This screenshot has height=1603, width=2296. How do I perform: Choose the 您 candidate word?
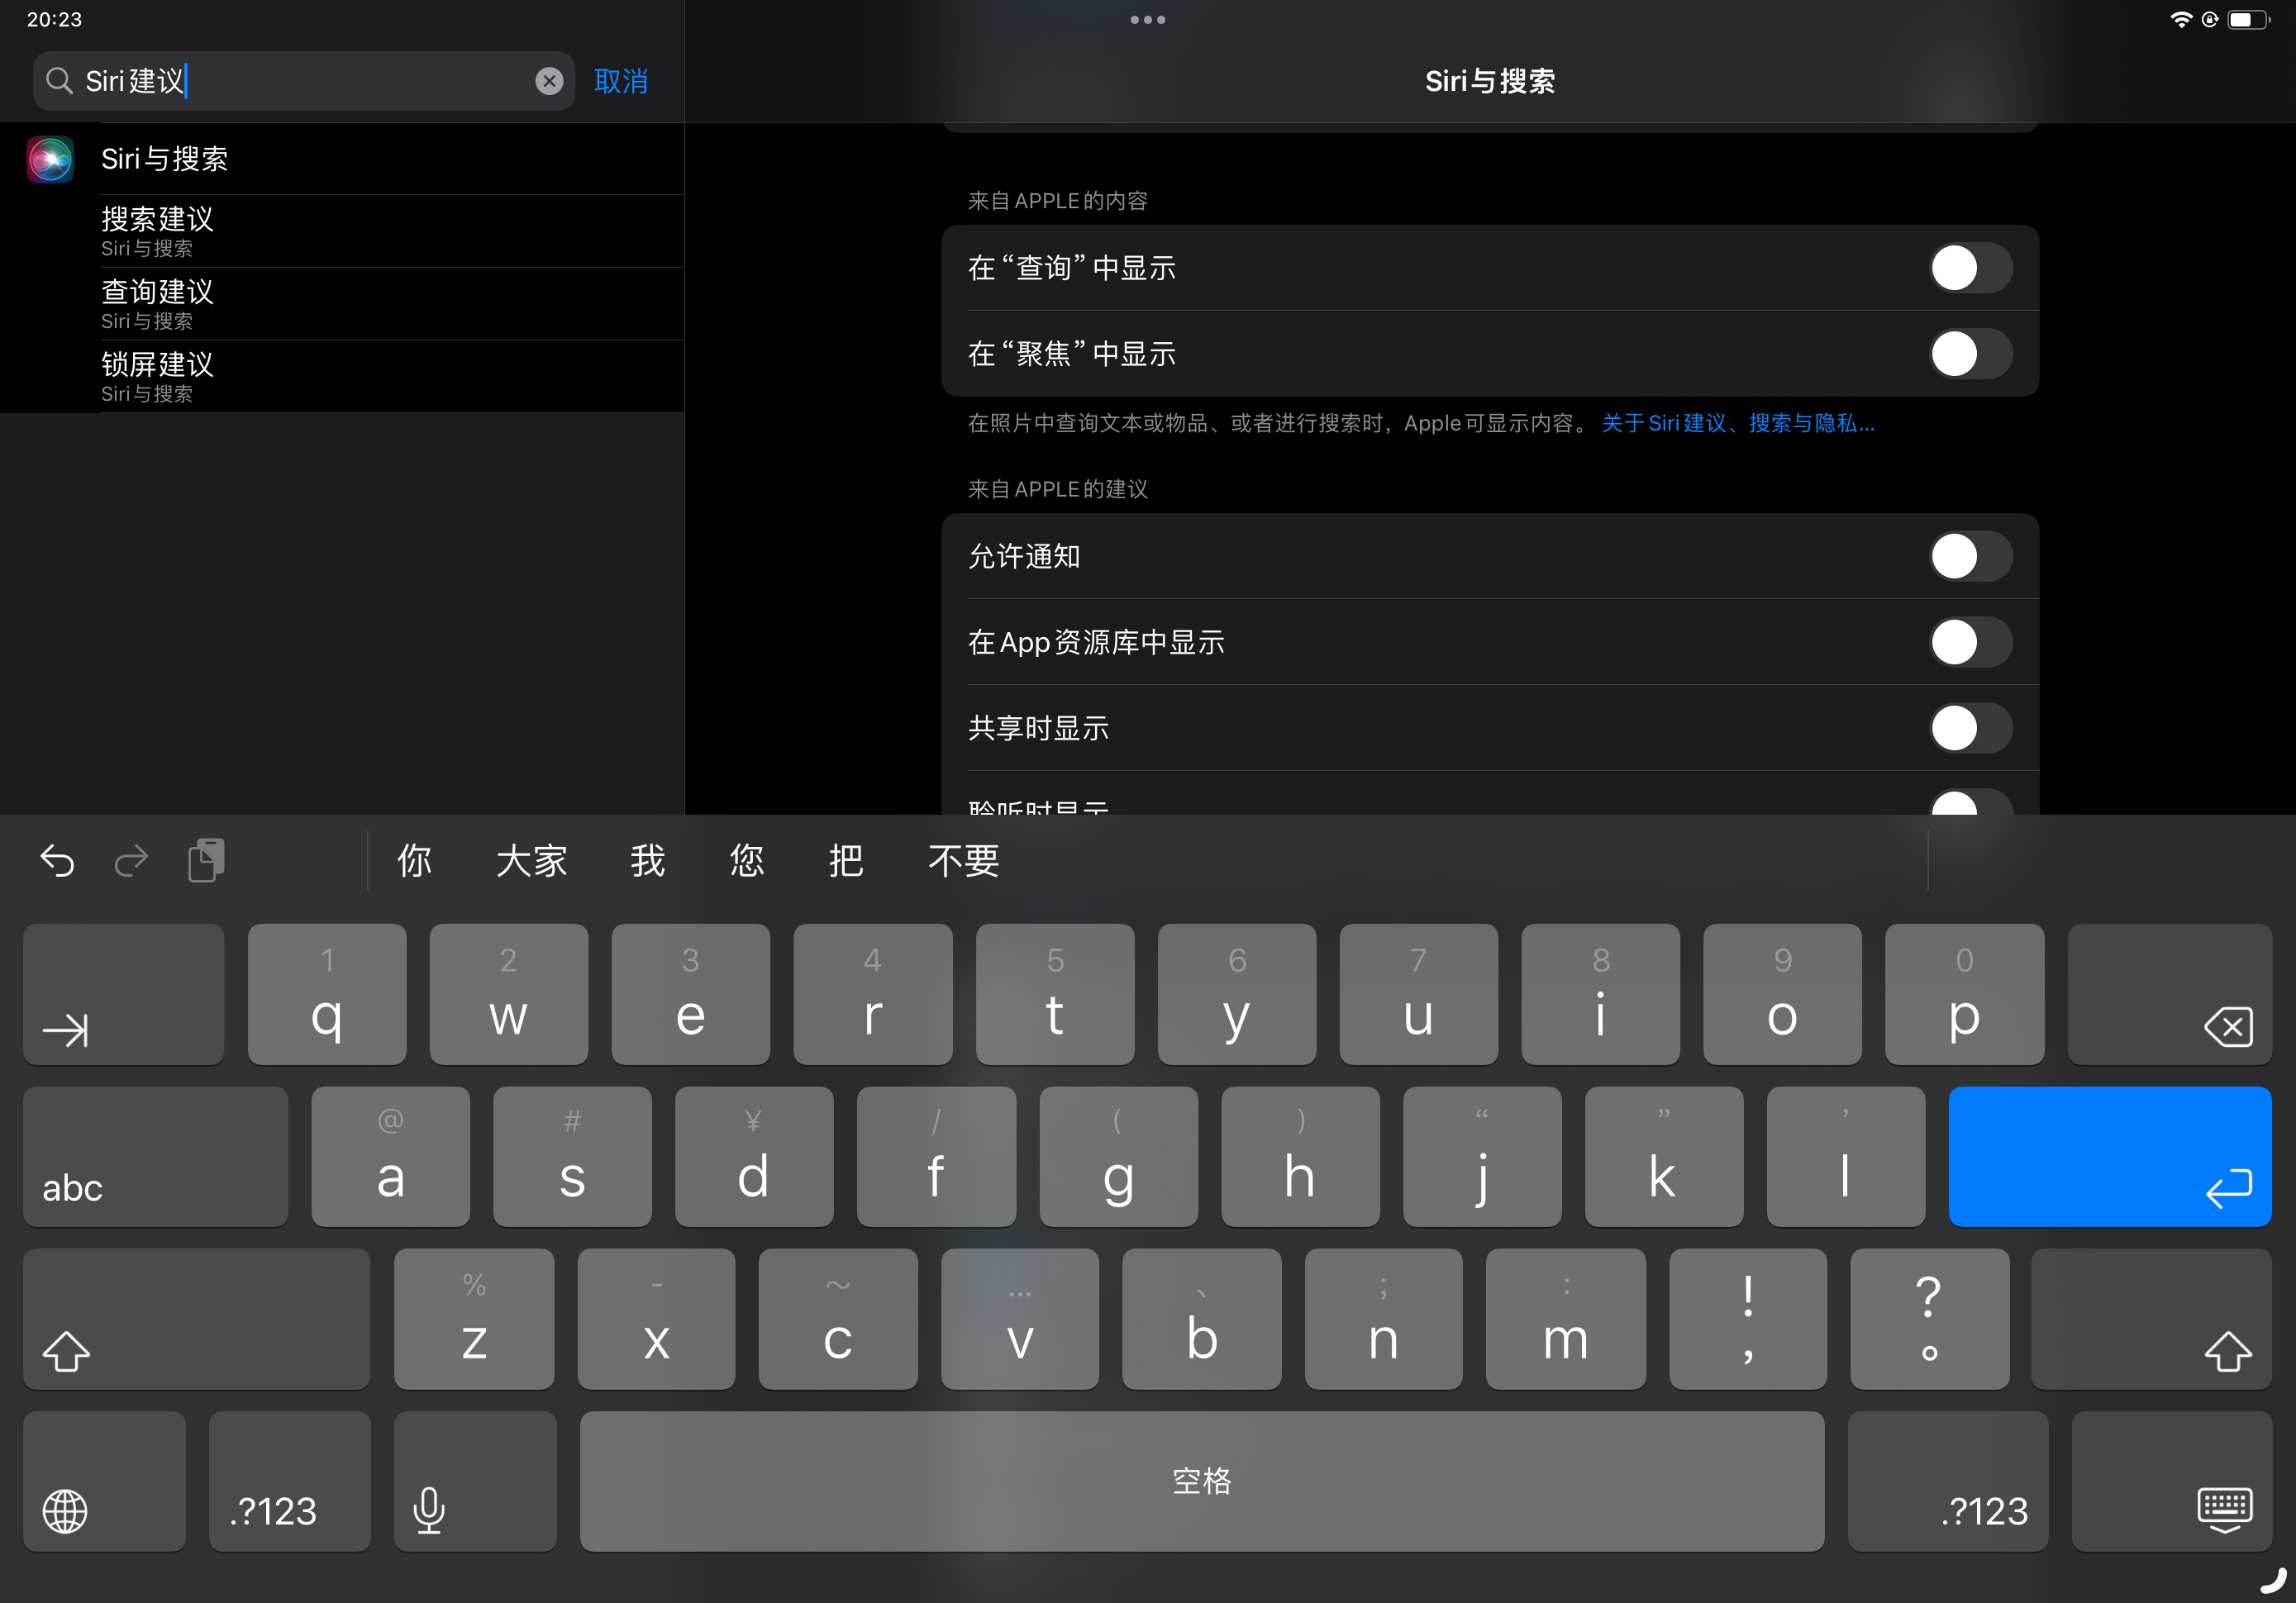pos(746,860)
